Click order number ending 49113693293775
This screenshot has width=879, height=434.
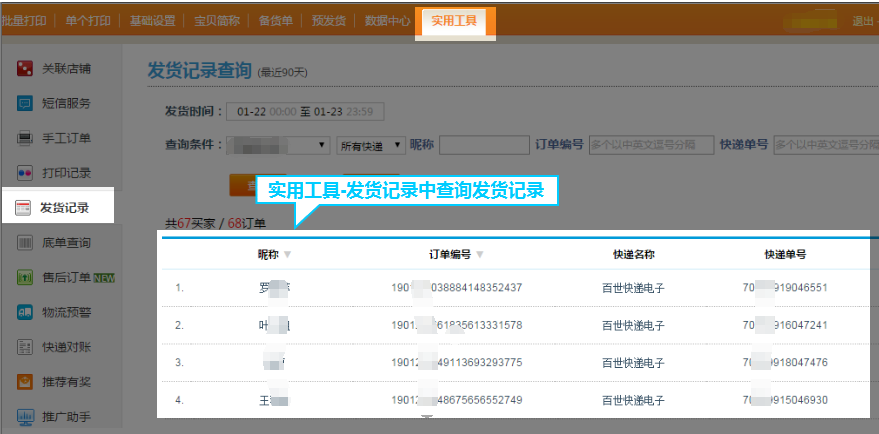coord(457,363)
